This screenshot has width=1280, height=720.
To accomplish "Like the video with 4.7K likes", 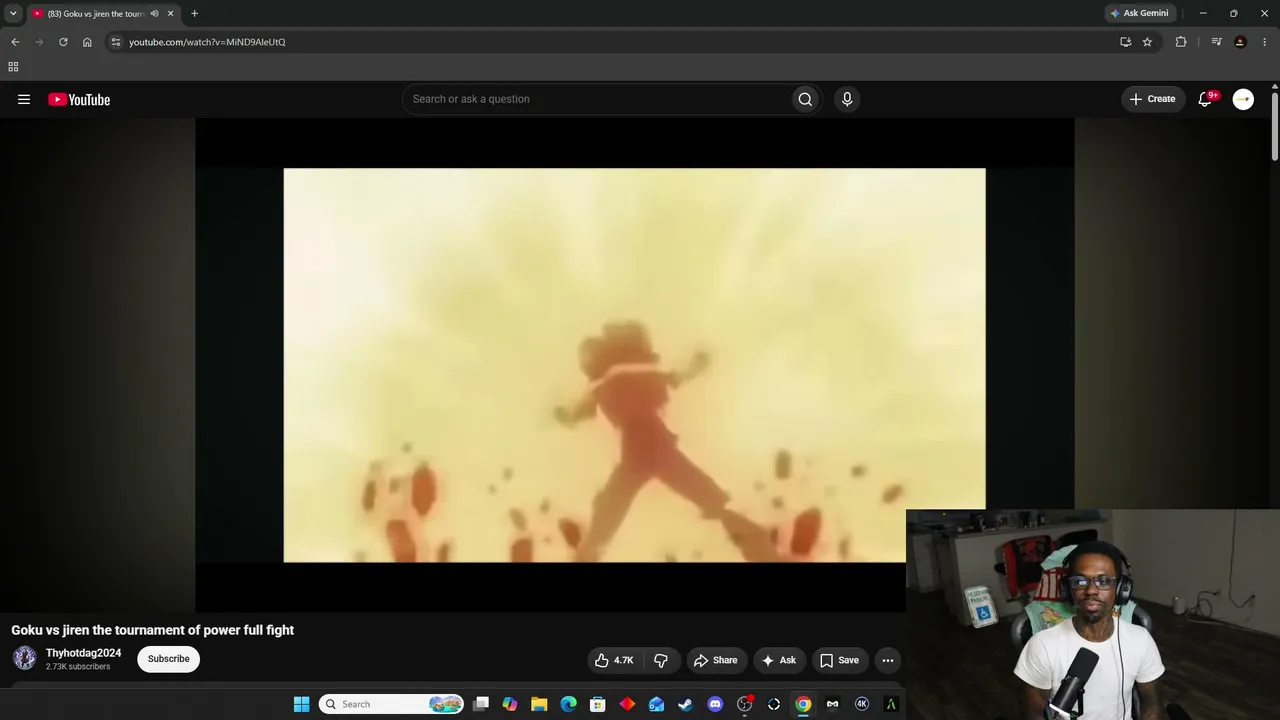I will click(x=614, y=660).
